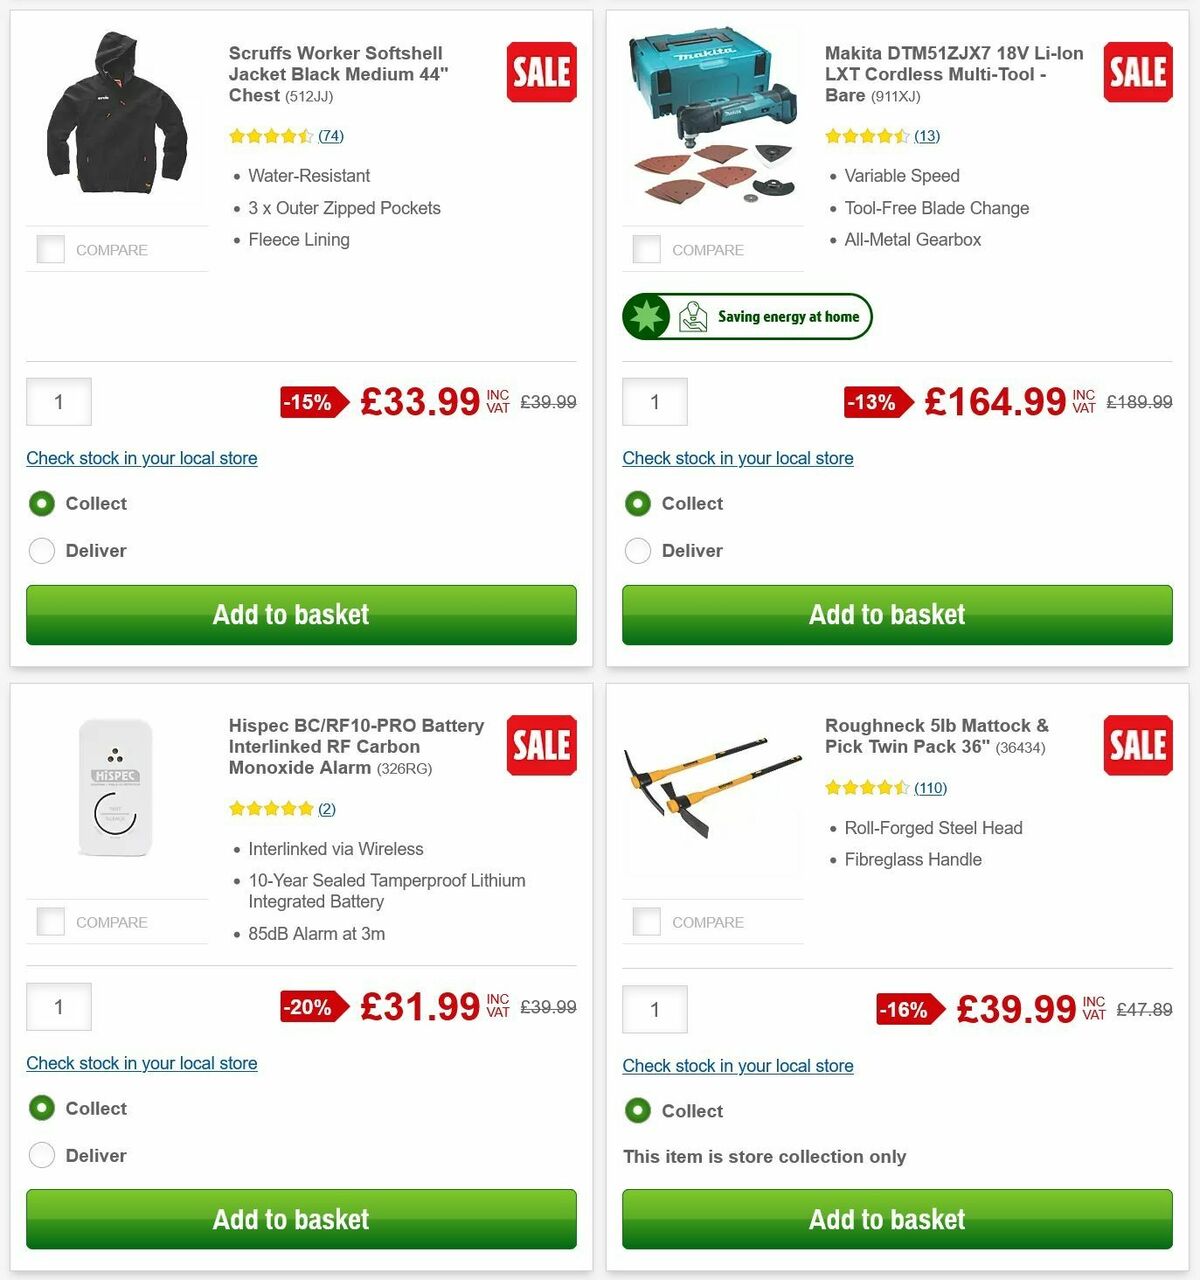Image resolution: width=1200 pixels, height=1280 pixels.
Task: Tick the COMPARE checkbox for the Makita multi-tool
Action: tap(646, 249)
